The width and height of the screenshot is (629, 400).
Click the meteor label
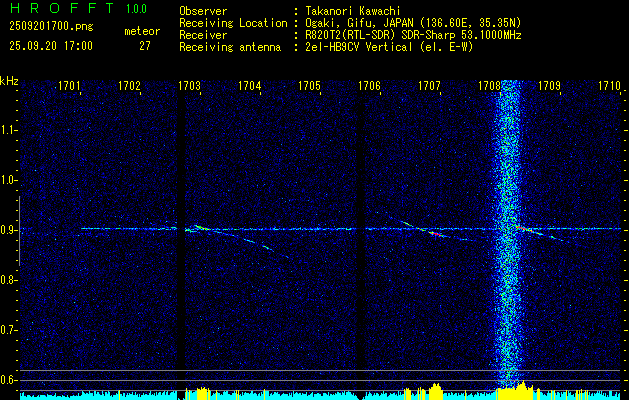coord(142,31)
